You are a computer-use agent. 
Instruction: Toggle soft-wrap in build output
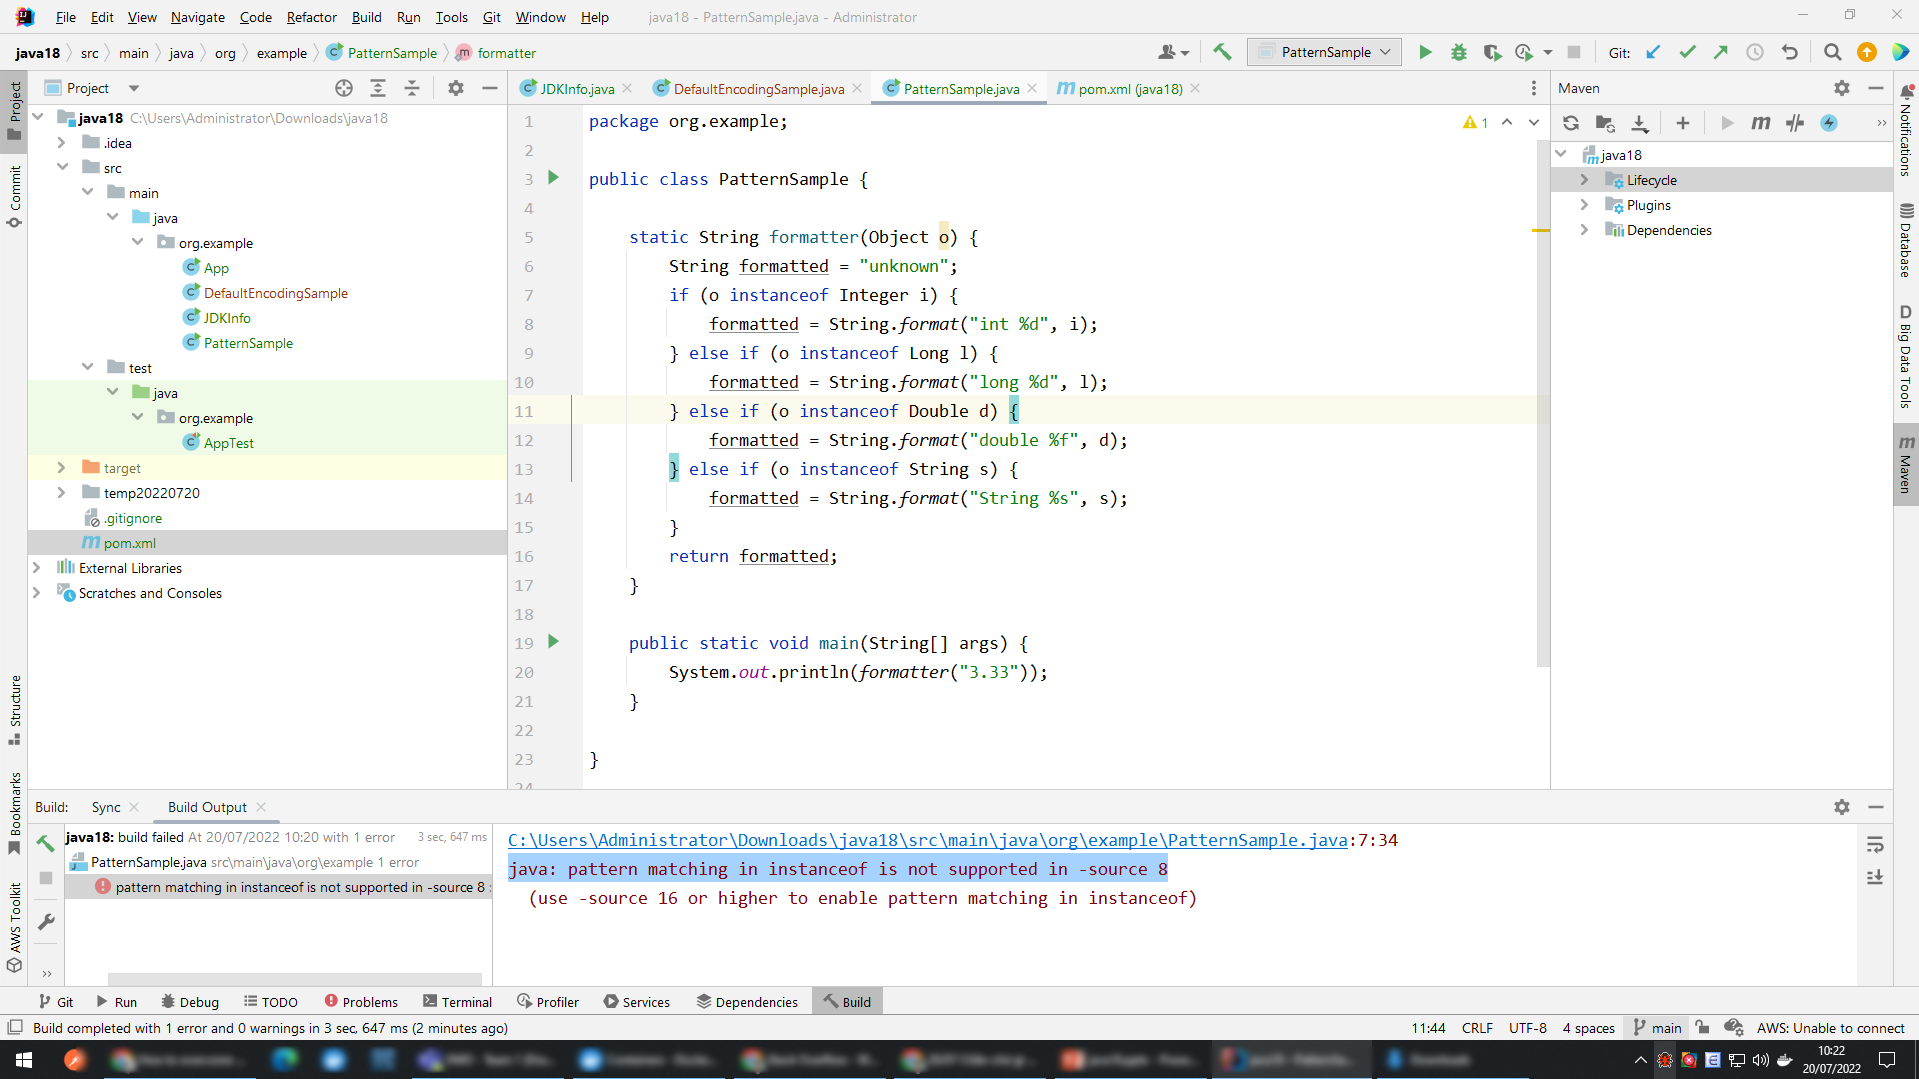(1875, 846)
